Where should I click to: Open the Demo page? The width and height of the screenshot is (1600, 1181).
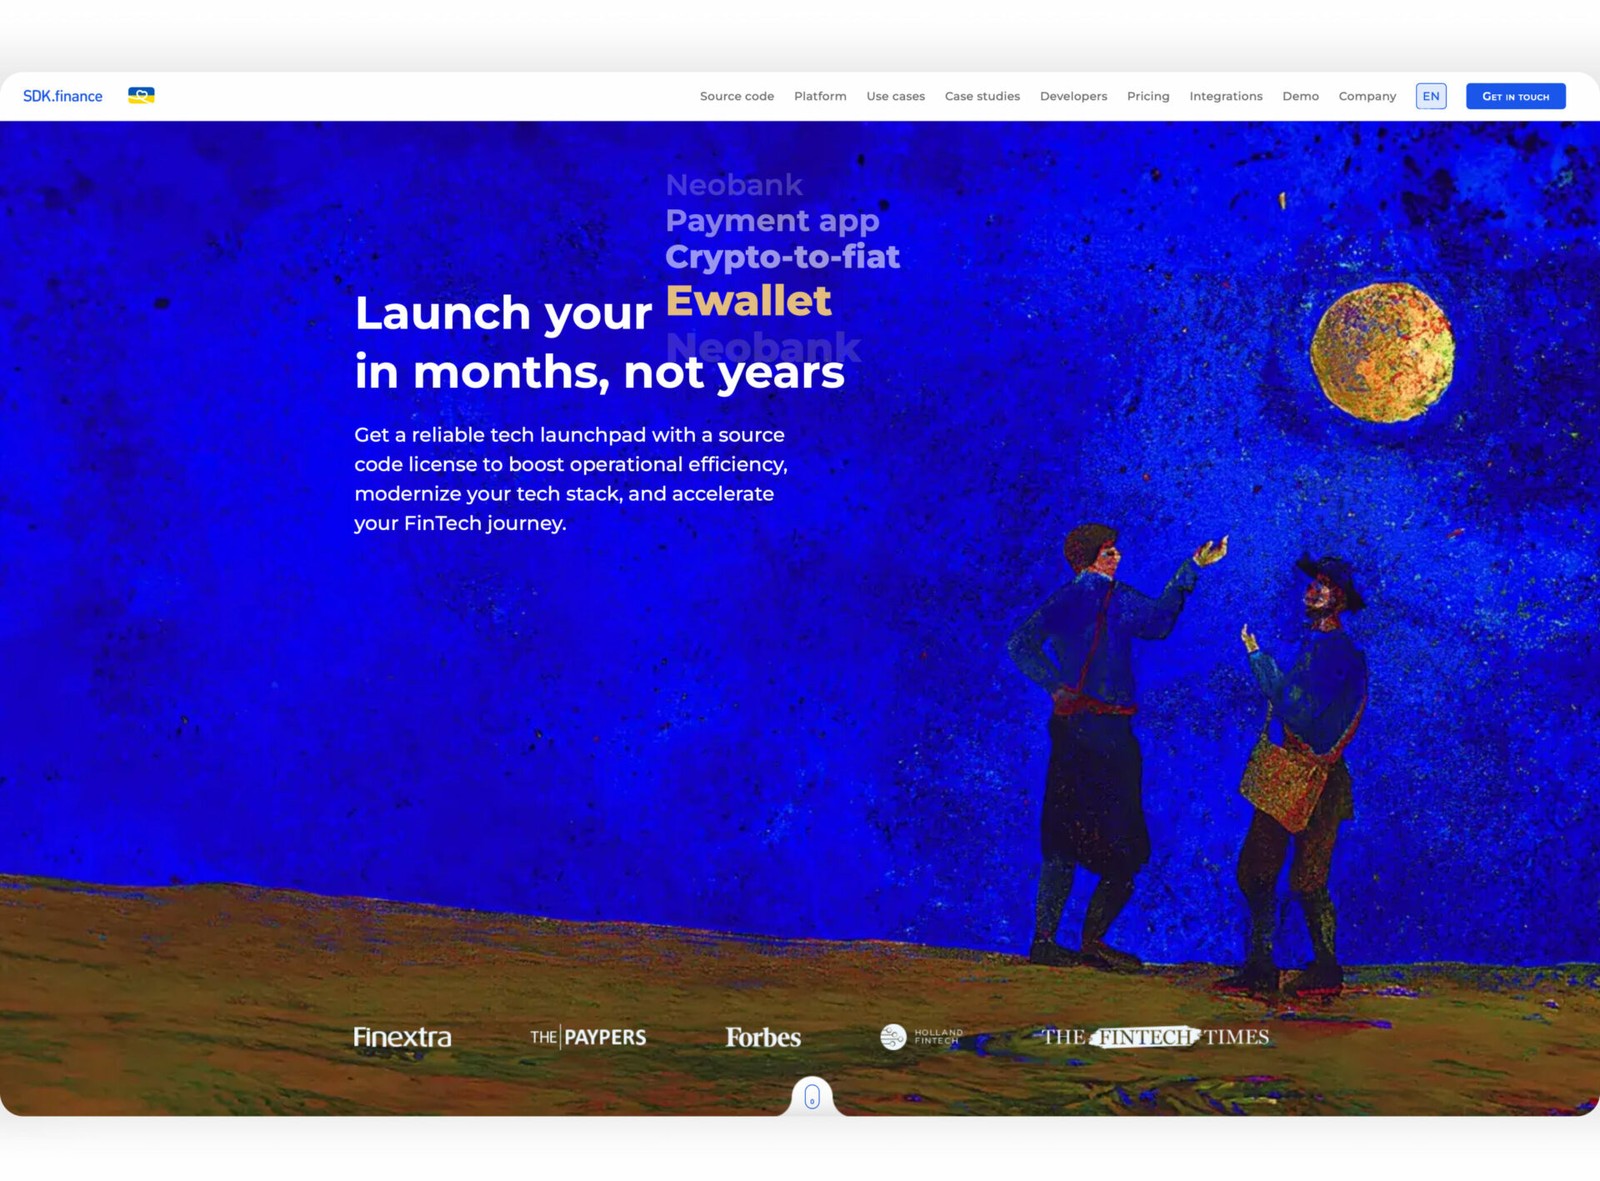1300,96
